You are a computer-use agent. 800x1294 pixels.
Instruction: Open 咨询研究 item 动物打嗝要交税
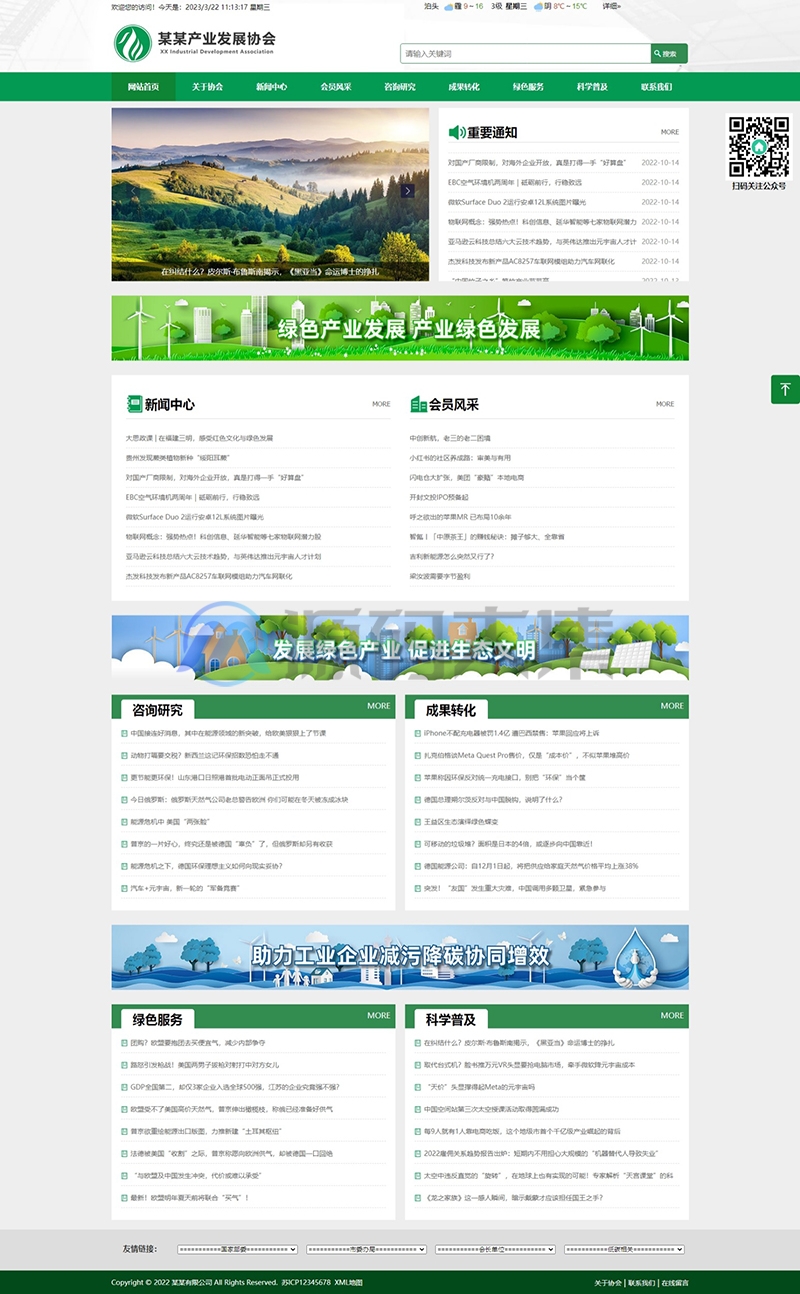(205, 755)
